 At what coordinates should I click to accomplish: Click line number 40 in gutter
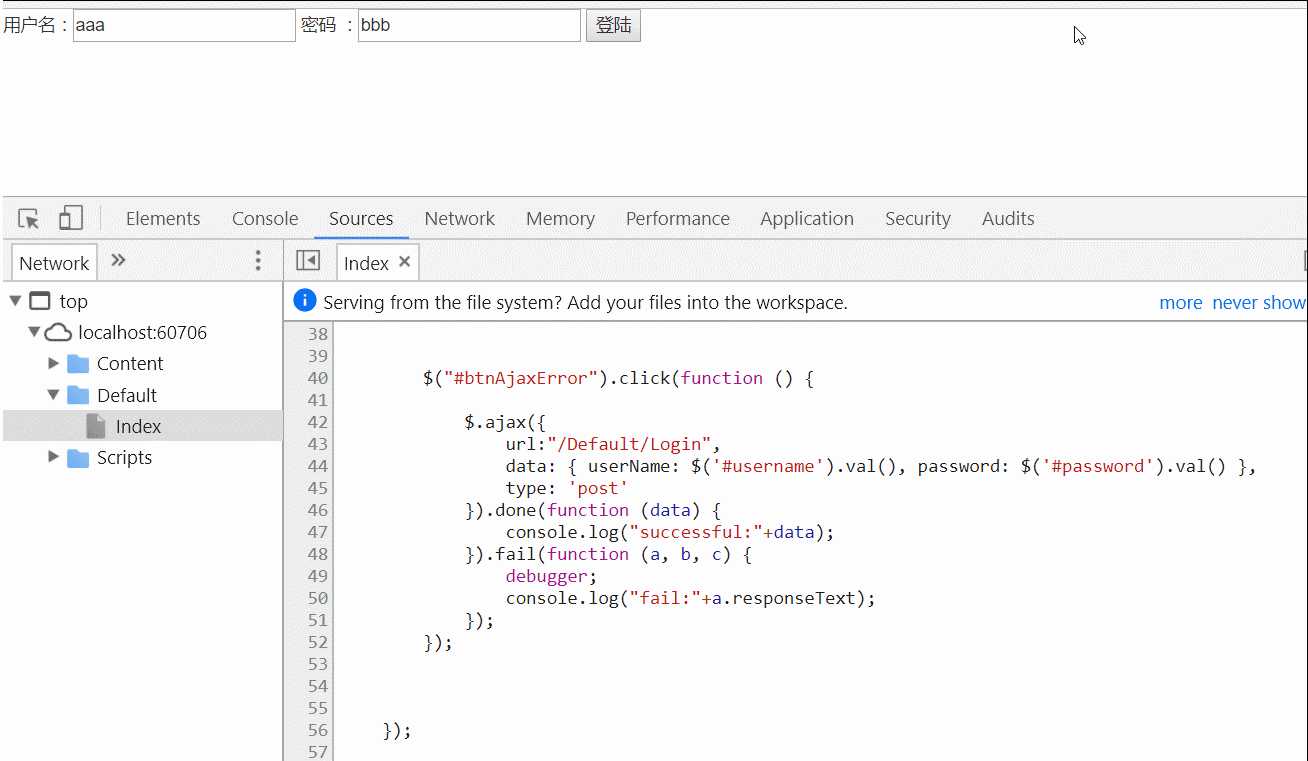318,378
